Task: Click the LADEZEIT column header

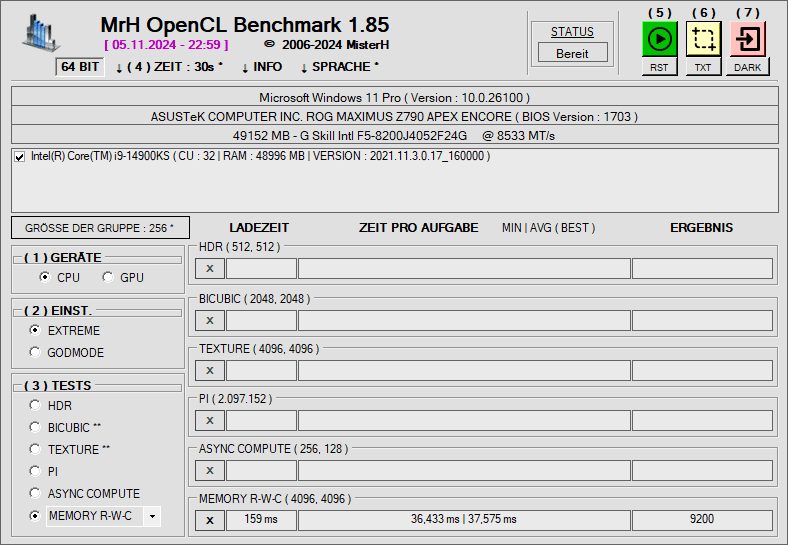Action: coord(259,228)
